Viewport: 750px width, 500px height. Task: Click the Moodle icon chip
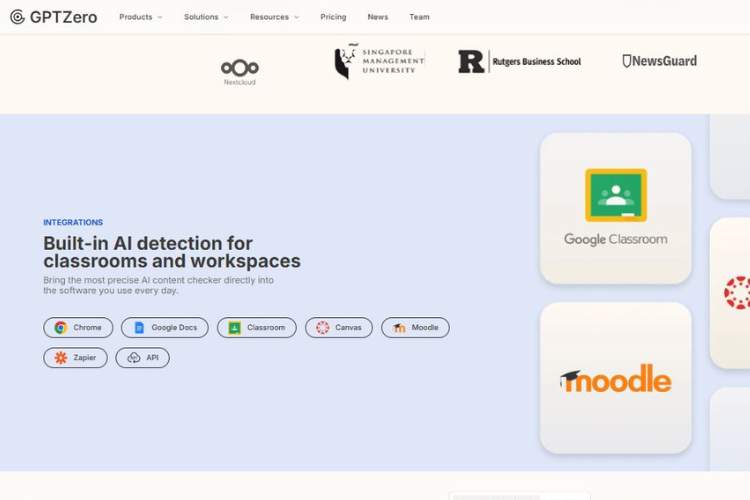(399, 328)
